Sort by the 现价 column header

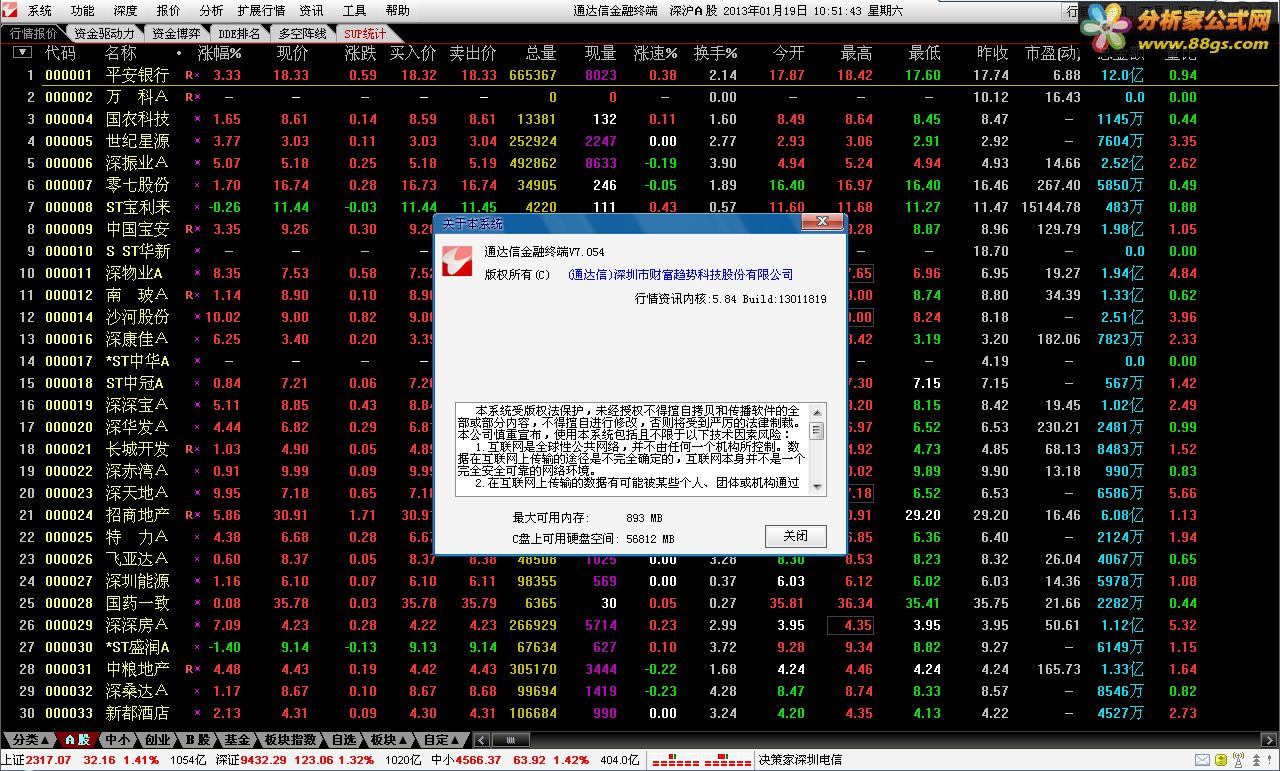293,53
